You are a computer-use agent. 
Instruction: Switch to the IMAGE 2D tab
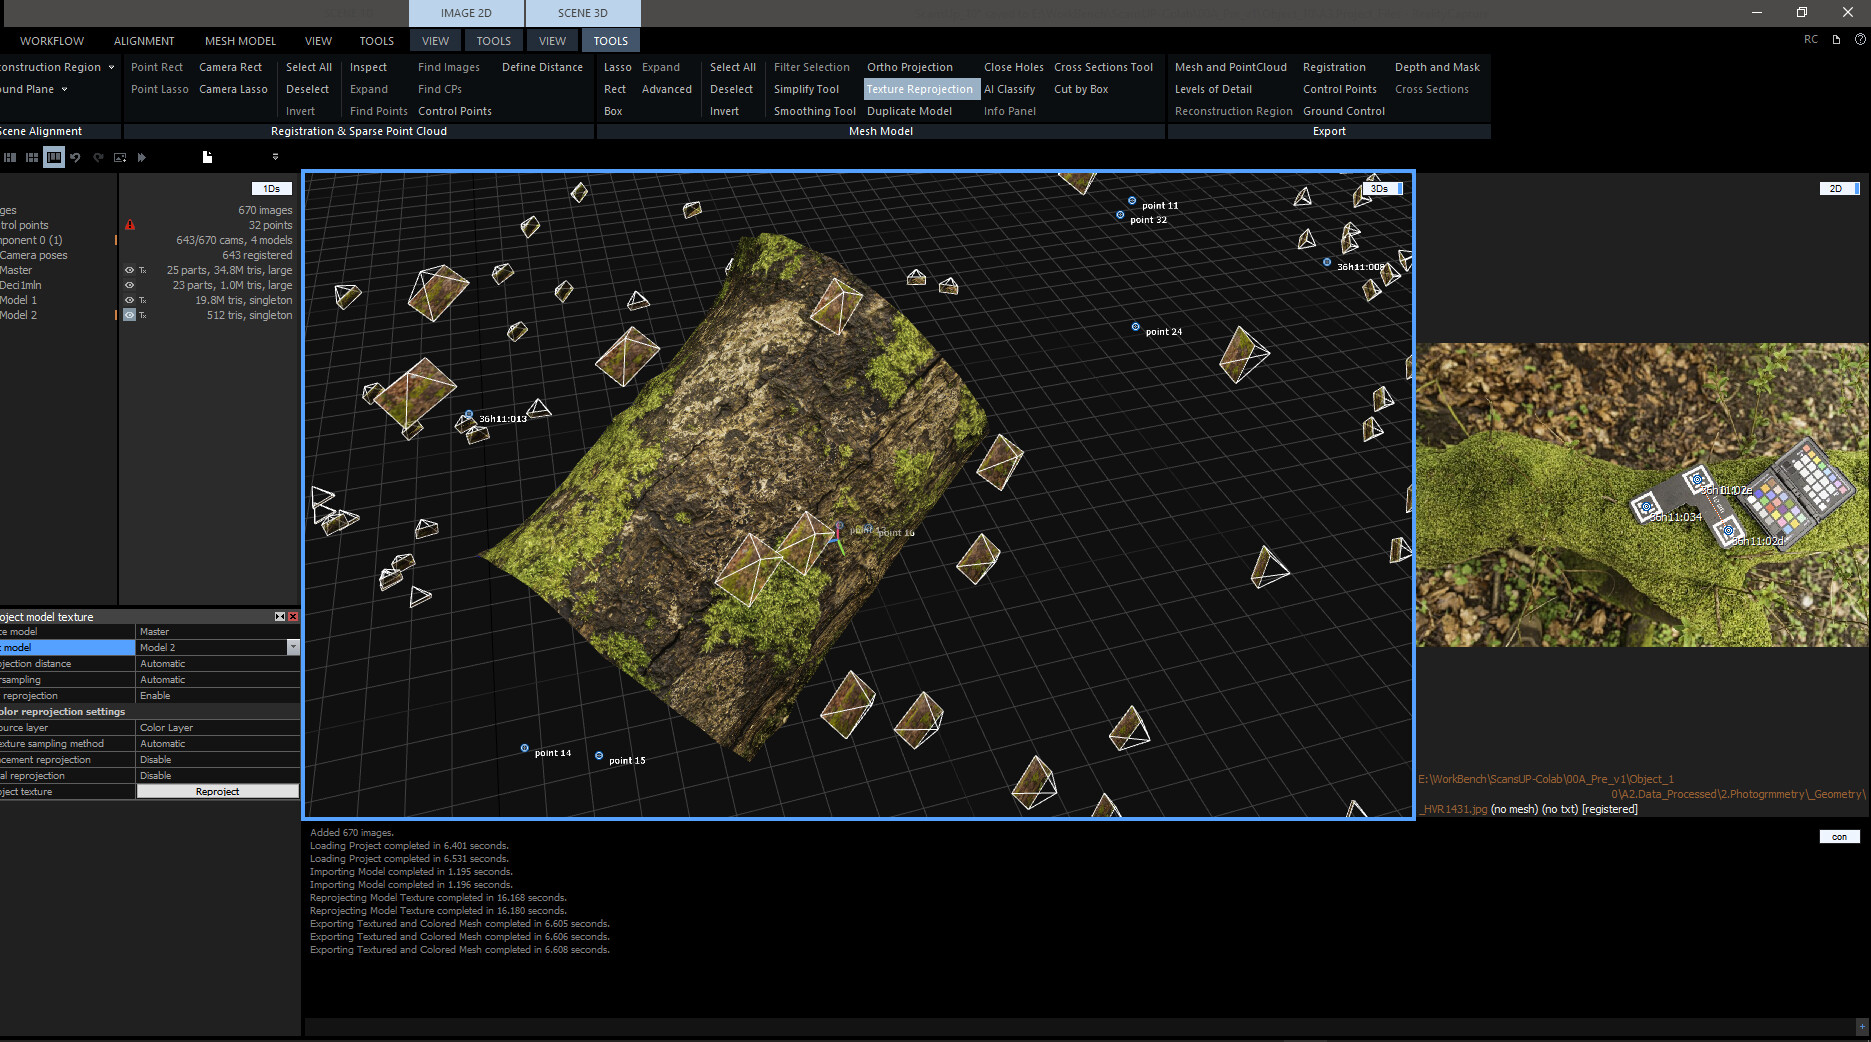coord(465,13)
